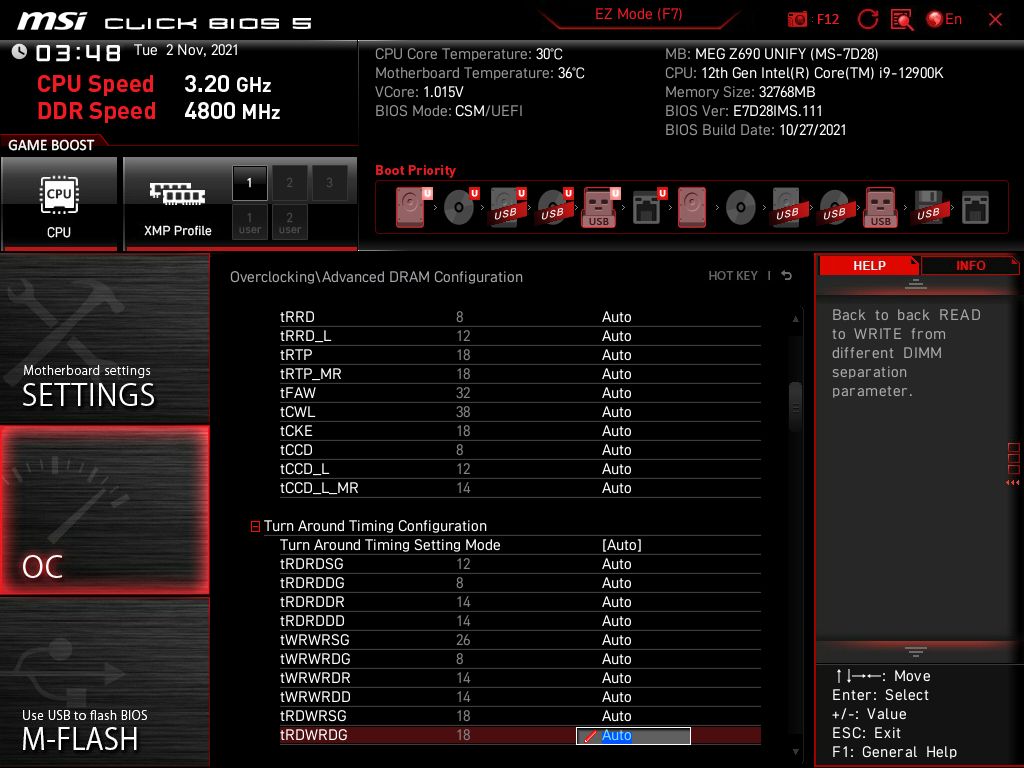
Task: Select XMP user profile 1
Action: pyautogui.click(x=249, y=222)
